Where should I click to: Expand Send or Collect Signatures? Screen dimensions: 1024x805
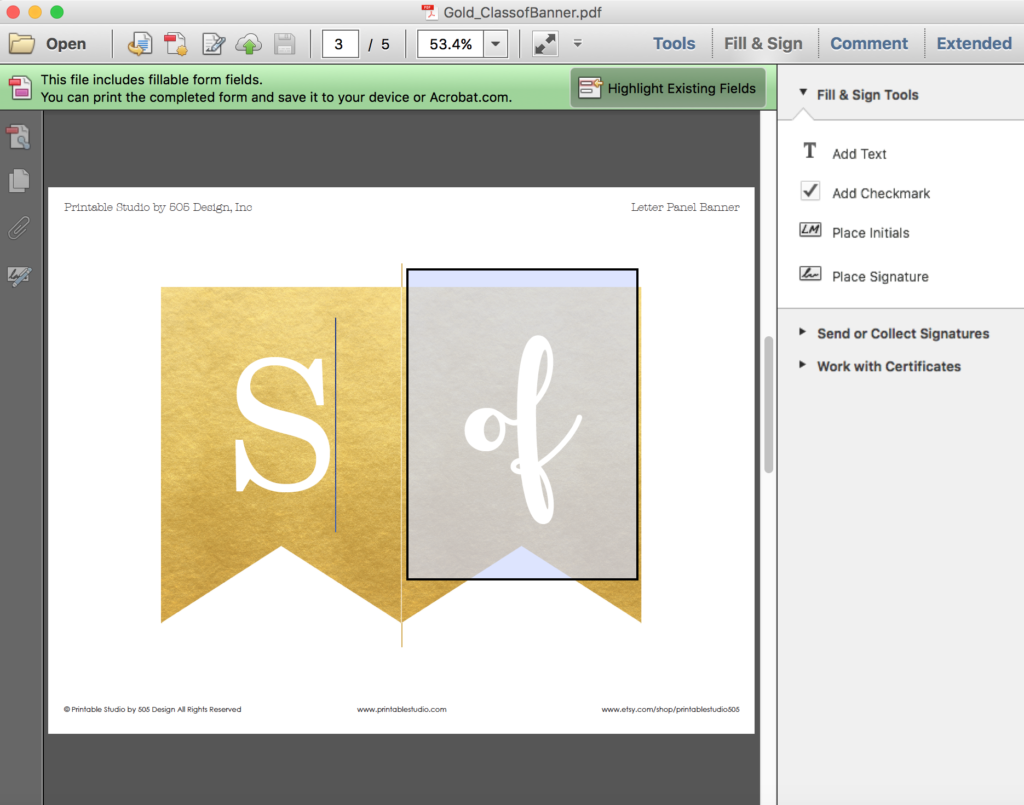[x=903, y=333]
